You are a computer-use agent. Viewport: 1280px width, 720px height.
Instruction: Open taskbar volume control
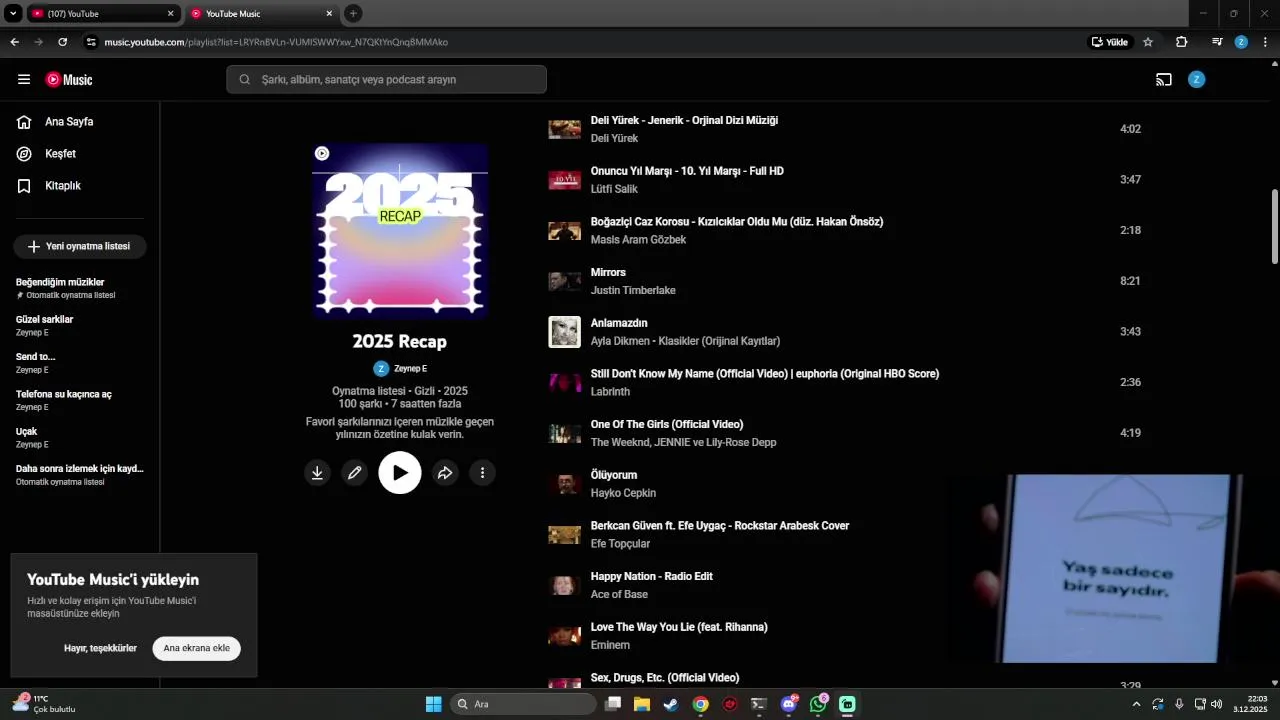click(x=1216, y=704)
